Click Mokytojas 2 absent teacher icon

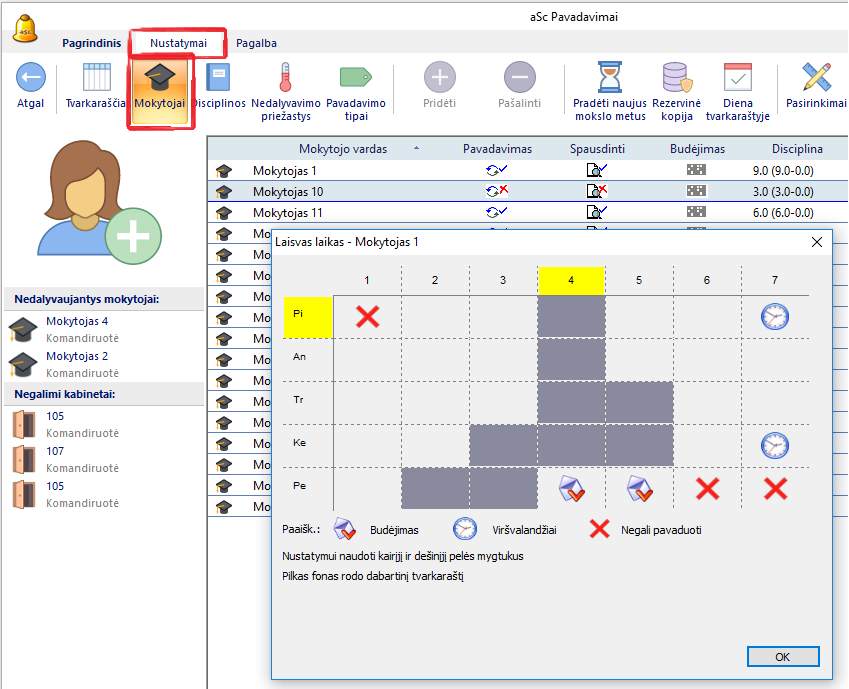pos(22,364)
